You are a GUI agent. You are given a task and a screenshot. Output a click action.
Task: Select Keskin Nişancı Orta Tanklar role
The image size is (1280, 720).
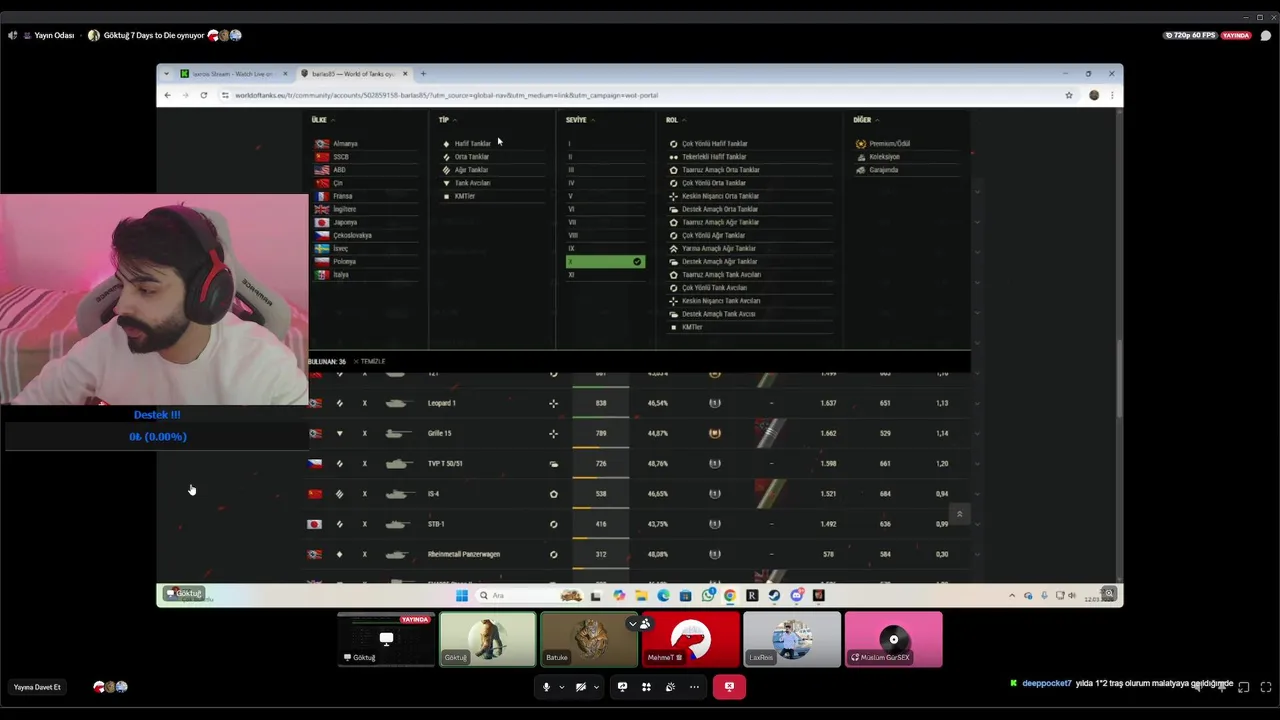pos(750,196)
